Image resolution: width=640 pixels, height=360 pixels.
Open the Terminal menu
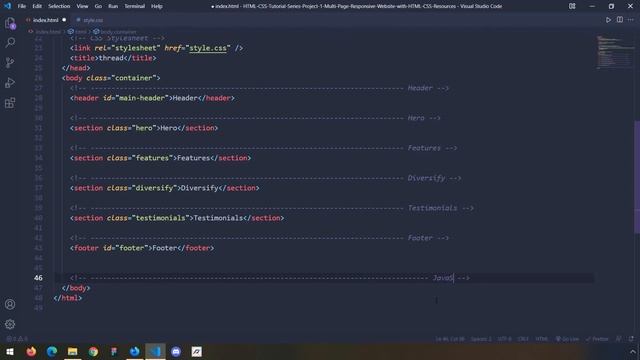click(135, 6)
